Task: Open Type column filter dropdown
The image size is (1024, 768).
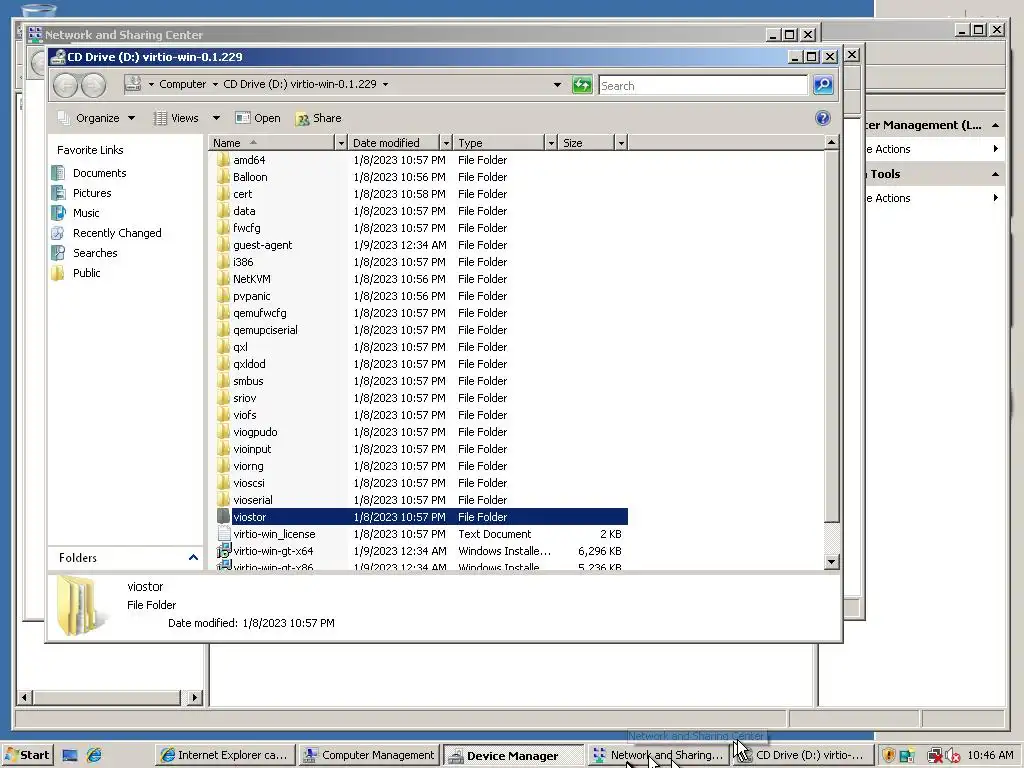Action: pos(551,143)
